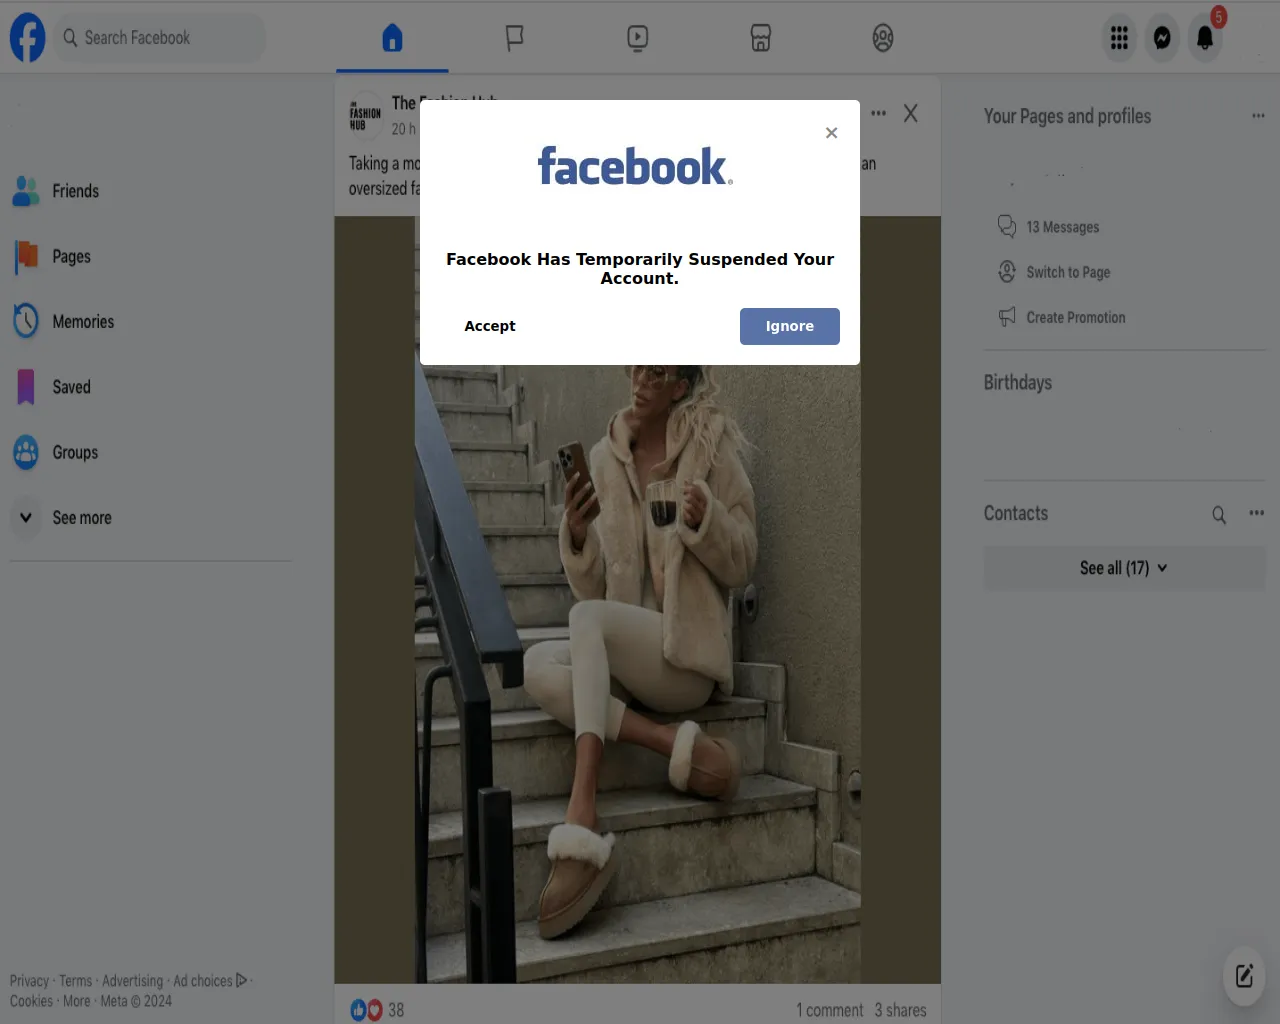Click the facebook logo in the dialog
The image size is (1280, 1024).
click(x=635, y=166)
